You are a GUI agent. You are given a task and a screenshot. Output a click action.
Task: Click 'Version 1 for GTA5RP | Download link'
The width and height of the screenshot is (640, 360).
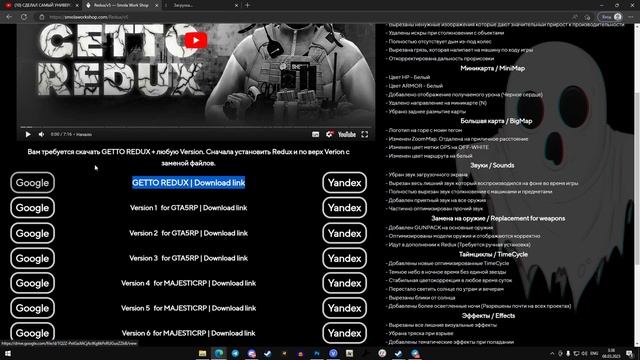[x=189, y=208]
